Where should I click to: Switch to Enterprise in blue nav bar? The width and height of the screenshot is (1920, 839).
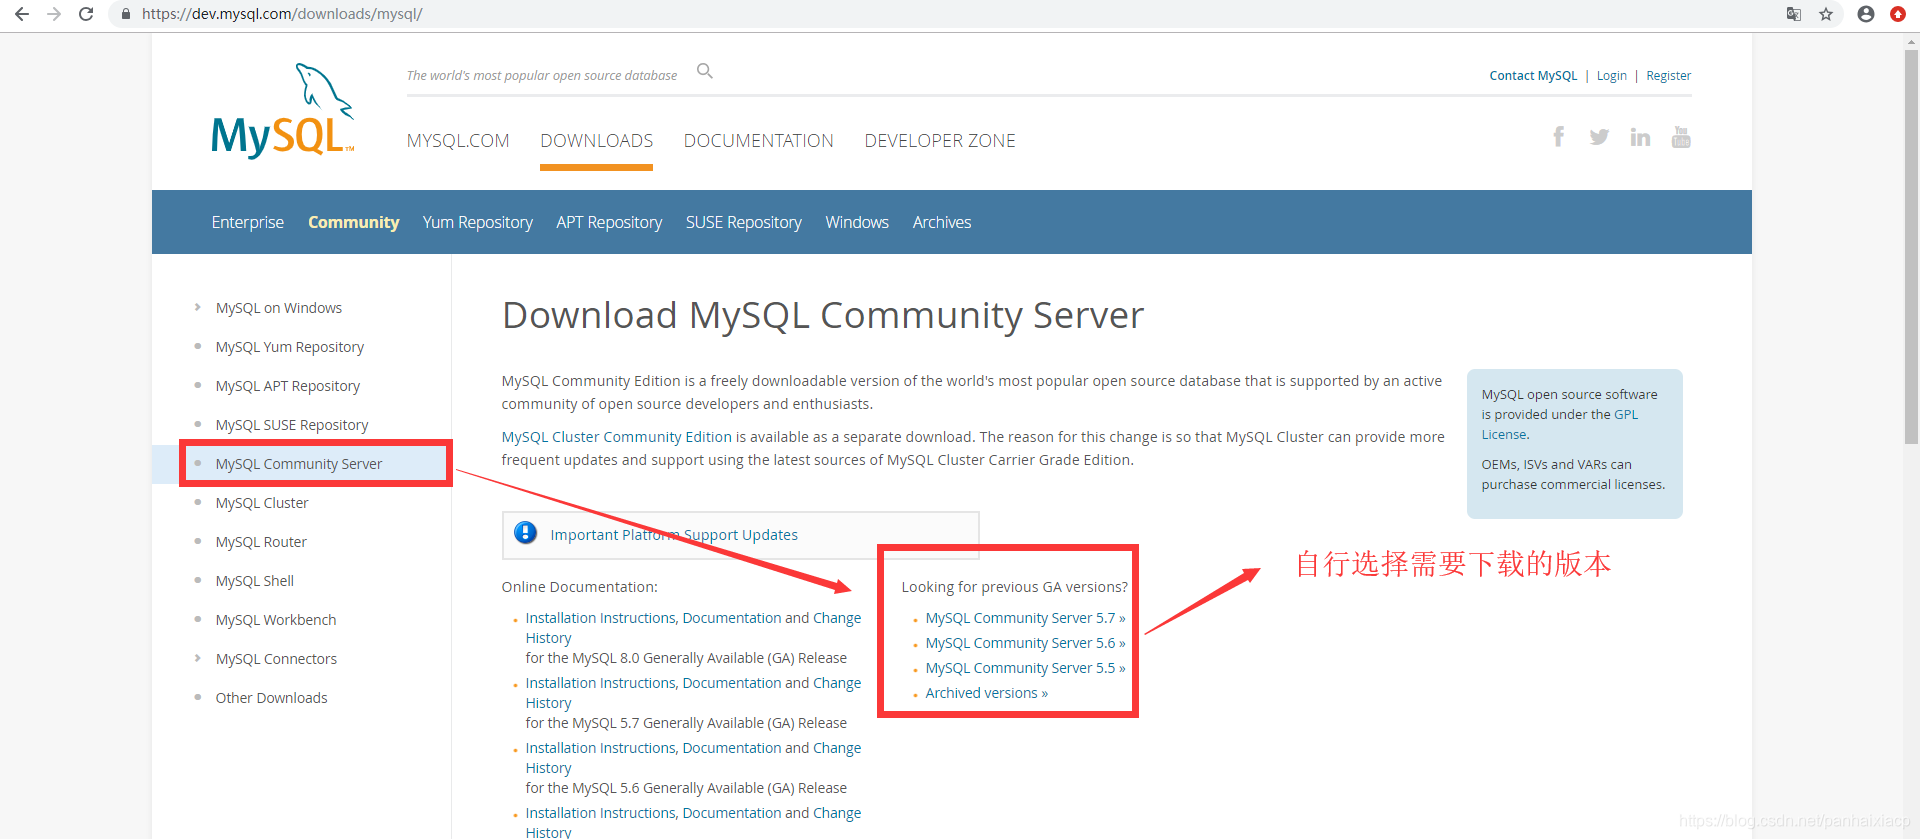(247, 222)
